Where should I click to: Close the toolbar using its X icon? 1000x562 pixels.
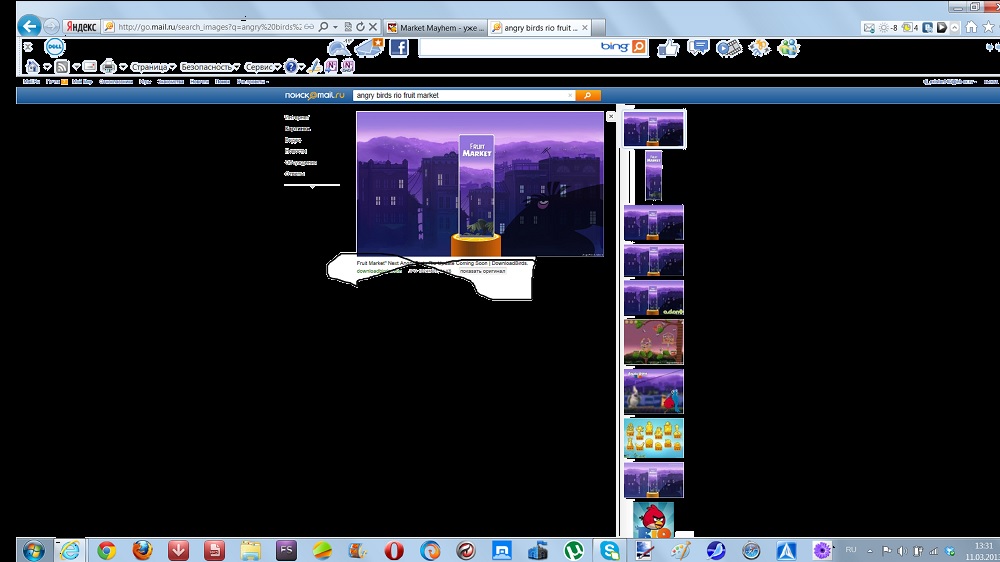28,47
